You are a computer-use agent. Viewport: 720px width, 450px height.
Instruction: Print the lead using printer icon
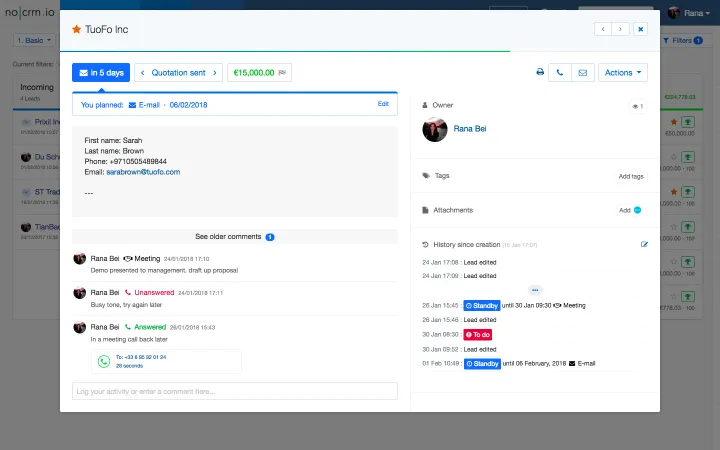point(540,72)
